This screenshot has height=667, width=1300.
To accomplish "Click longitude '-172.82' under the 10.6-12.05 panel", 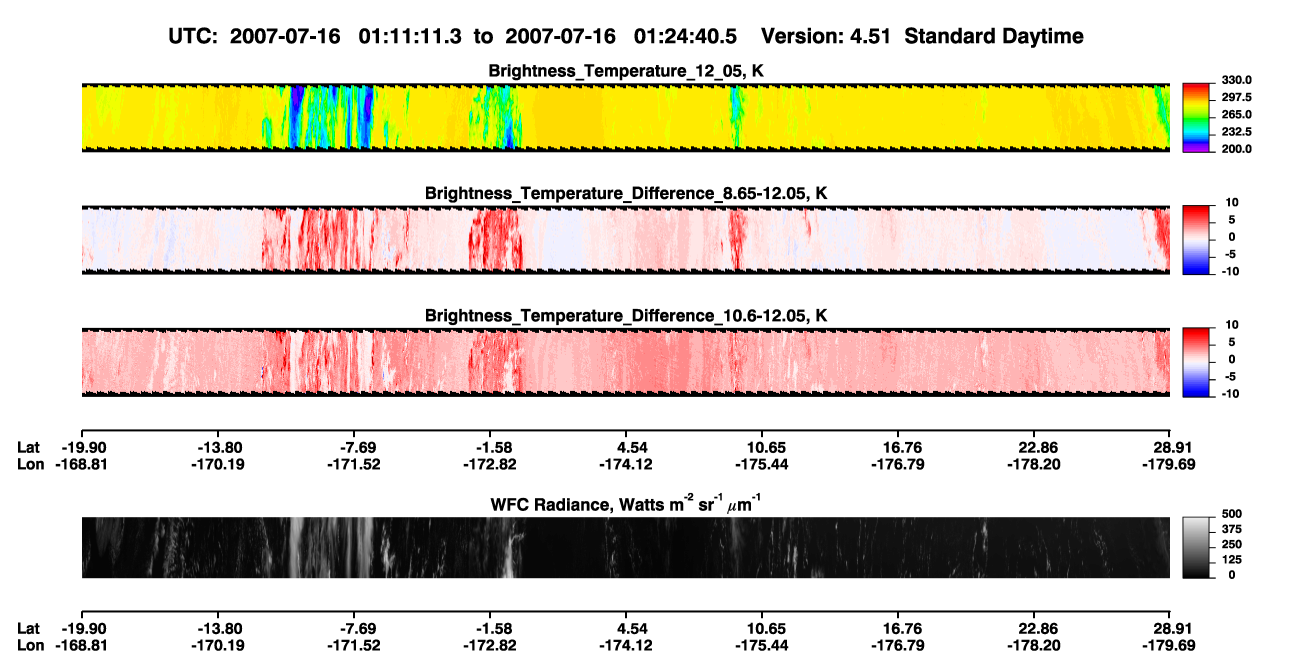I will 490,464.
